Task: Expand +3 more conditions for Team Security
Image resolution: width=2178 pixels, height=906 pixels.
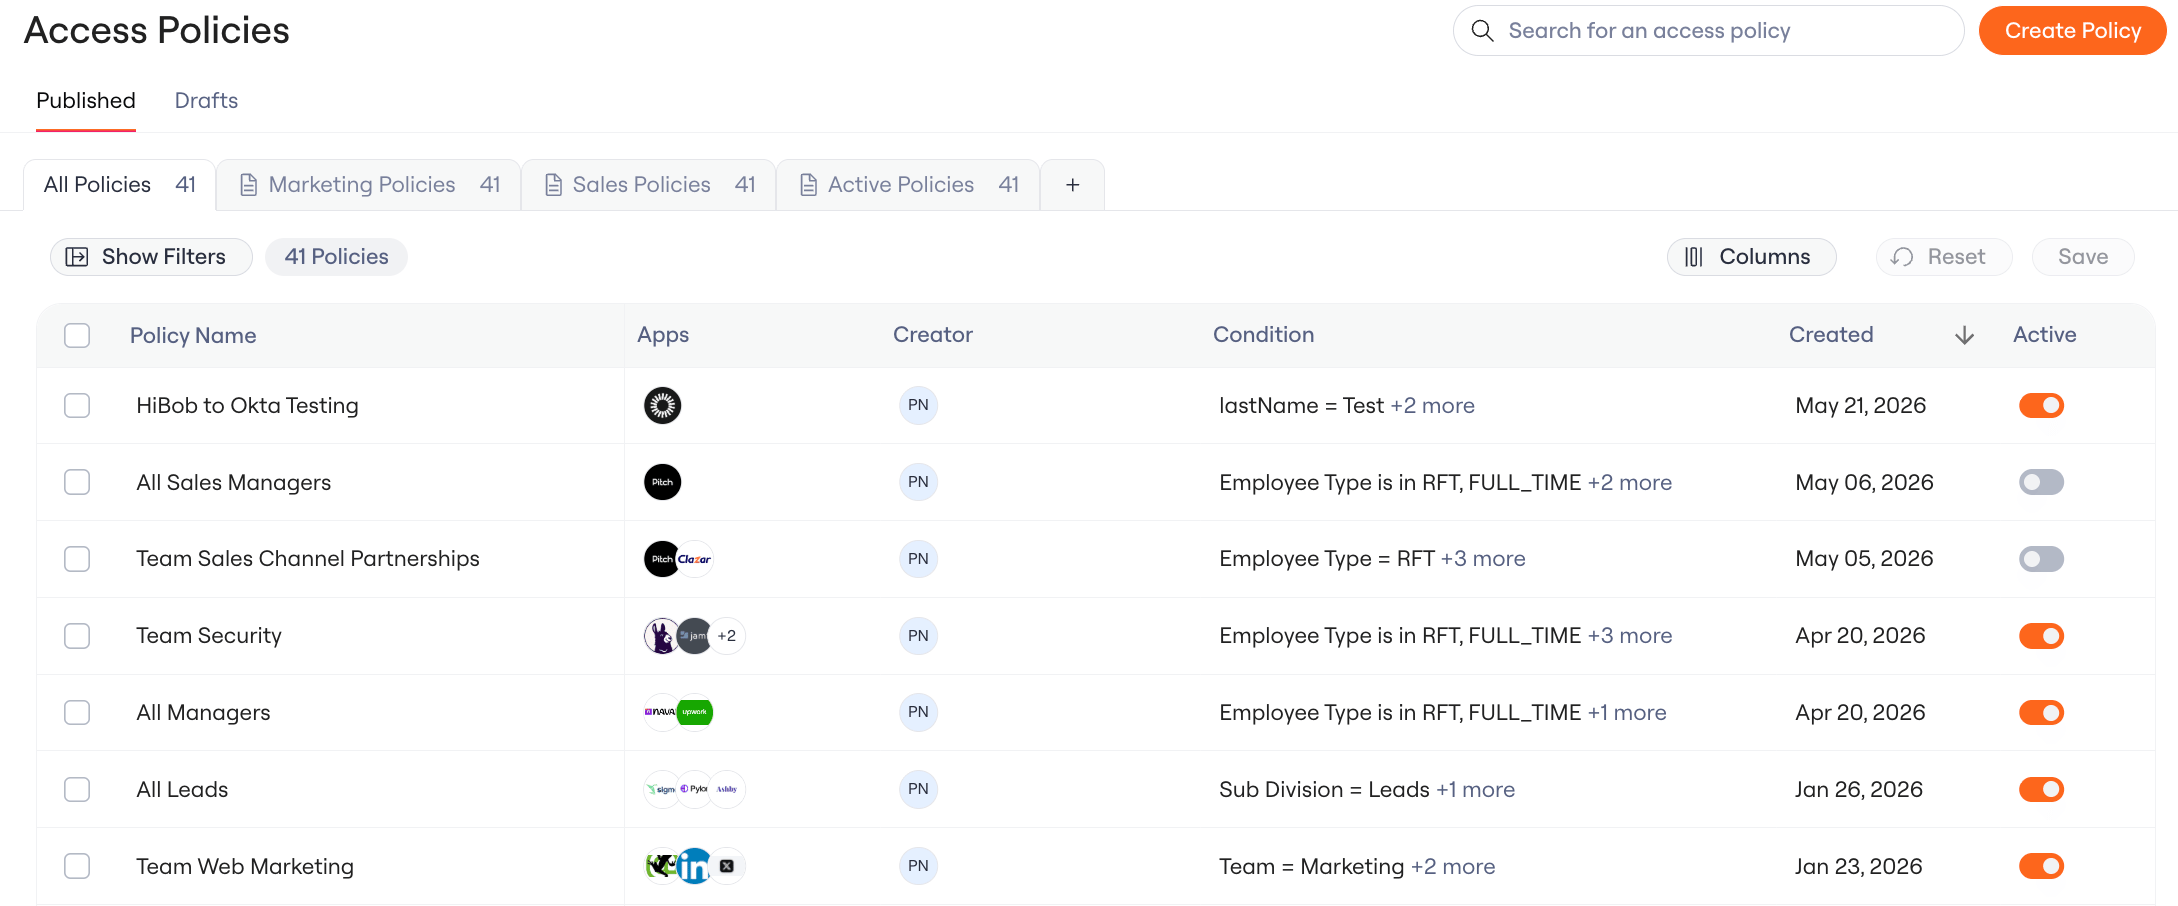Action: coord(1629,636)
